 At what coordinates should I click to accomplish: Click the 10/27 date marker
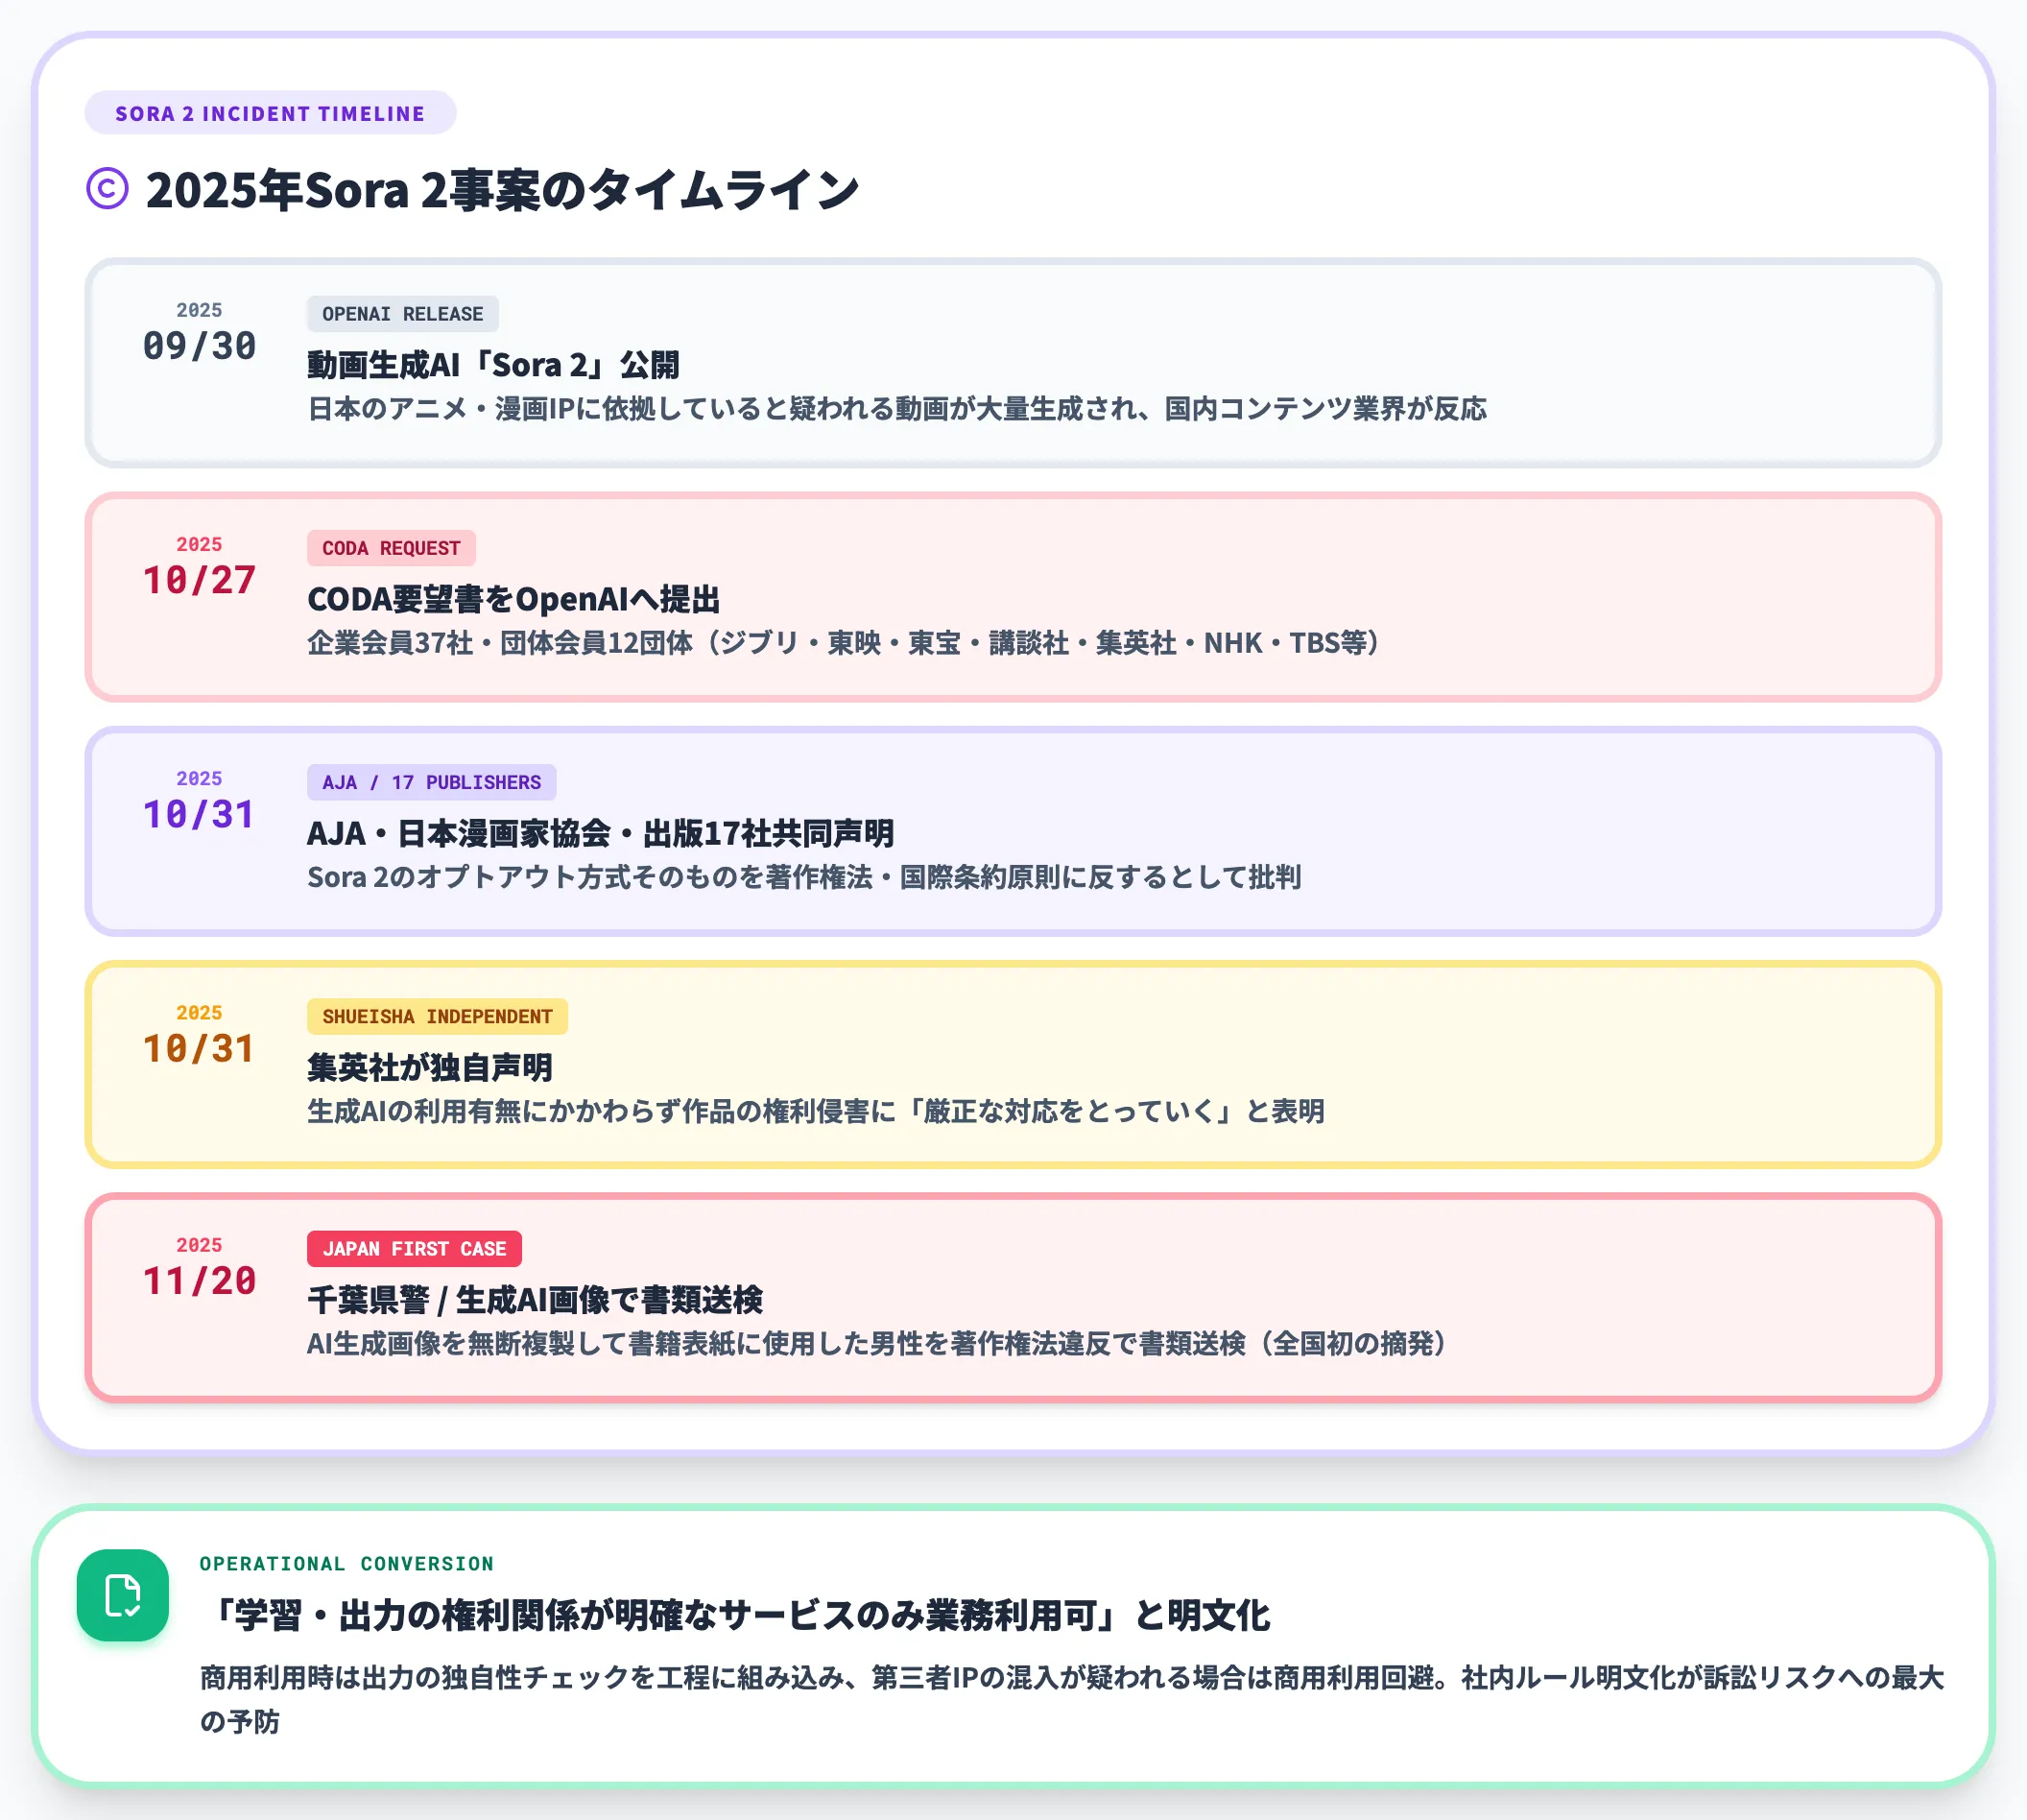click(x=199, y=580)
